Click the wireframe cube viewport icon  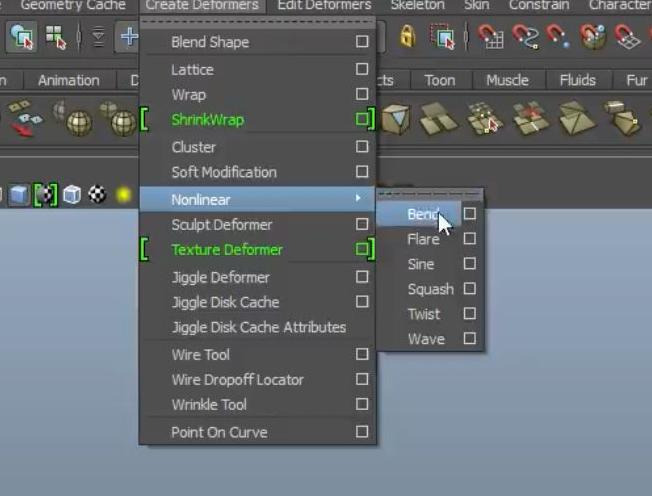(x=72, y=195)
